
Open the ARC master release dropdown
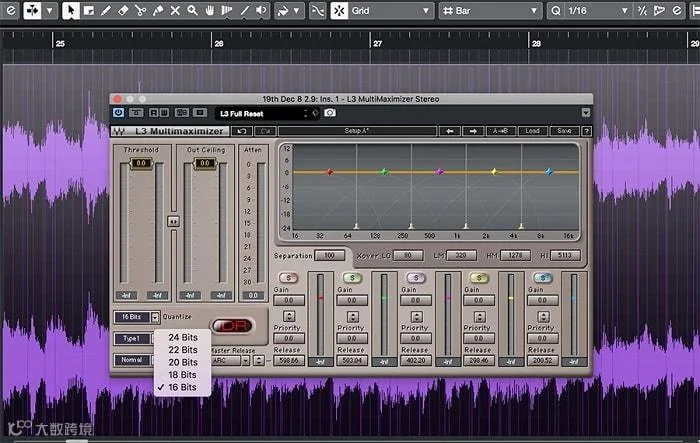[x=245, y=360]
